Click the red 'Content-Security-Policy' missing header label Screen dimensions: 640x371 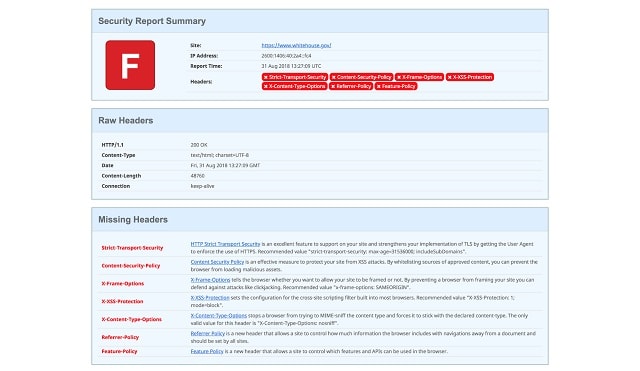131,266
